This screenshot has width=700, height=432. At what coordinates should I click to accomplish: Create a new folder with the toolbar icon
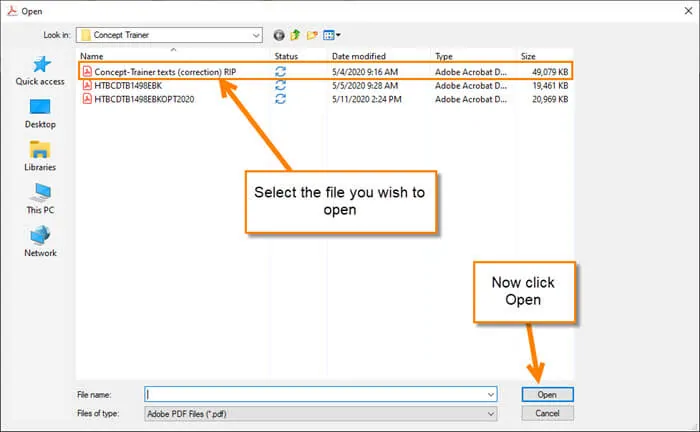[x=312, y=35]
